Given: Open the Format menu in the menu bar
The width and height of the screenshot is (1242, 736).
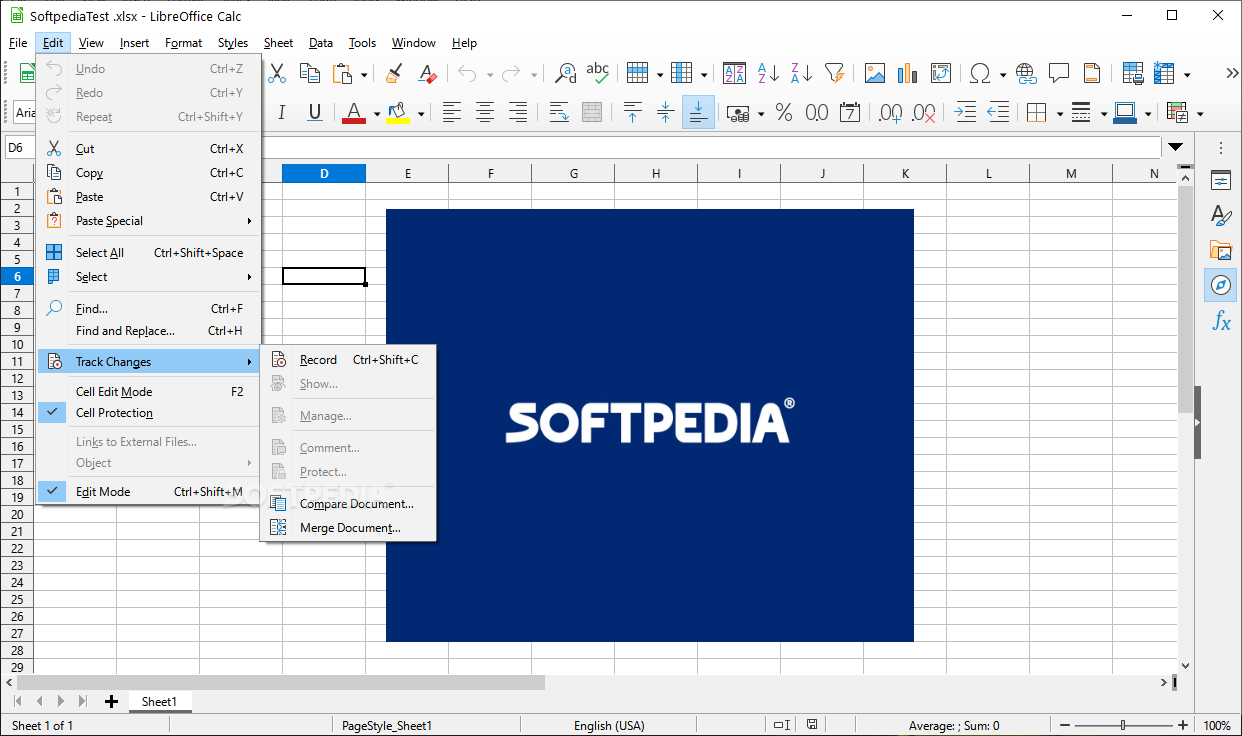Looking at the screenshot, I should tap(184, 43).
